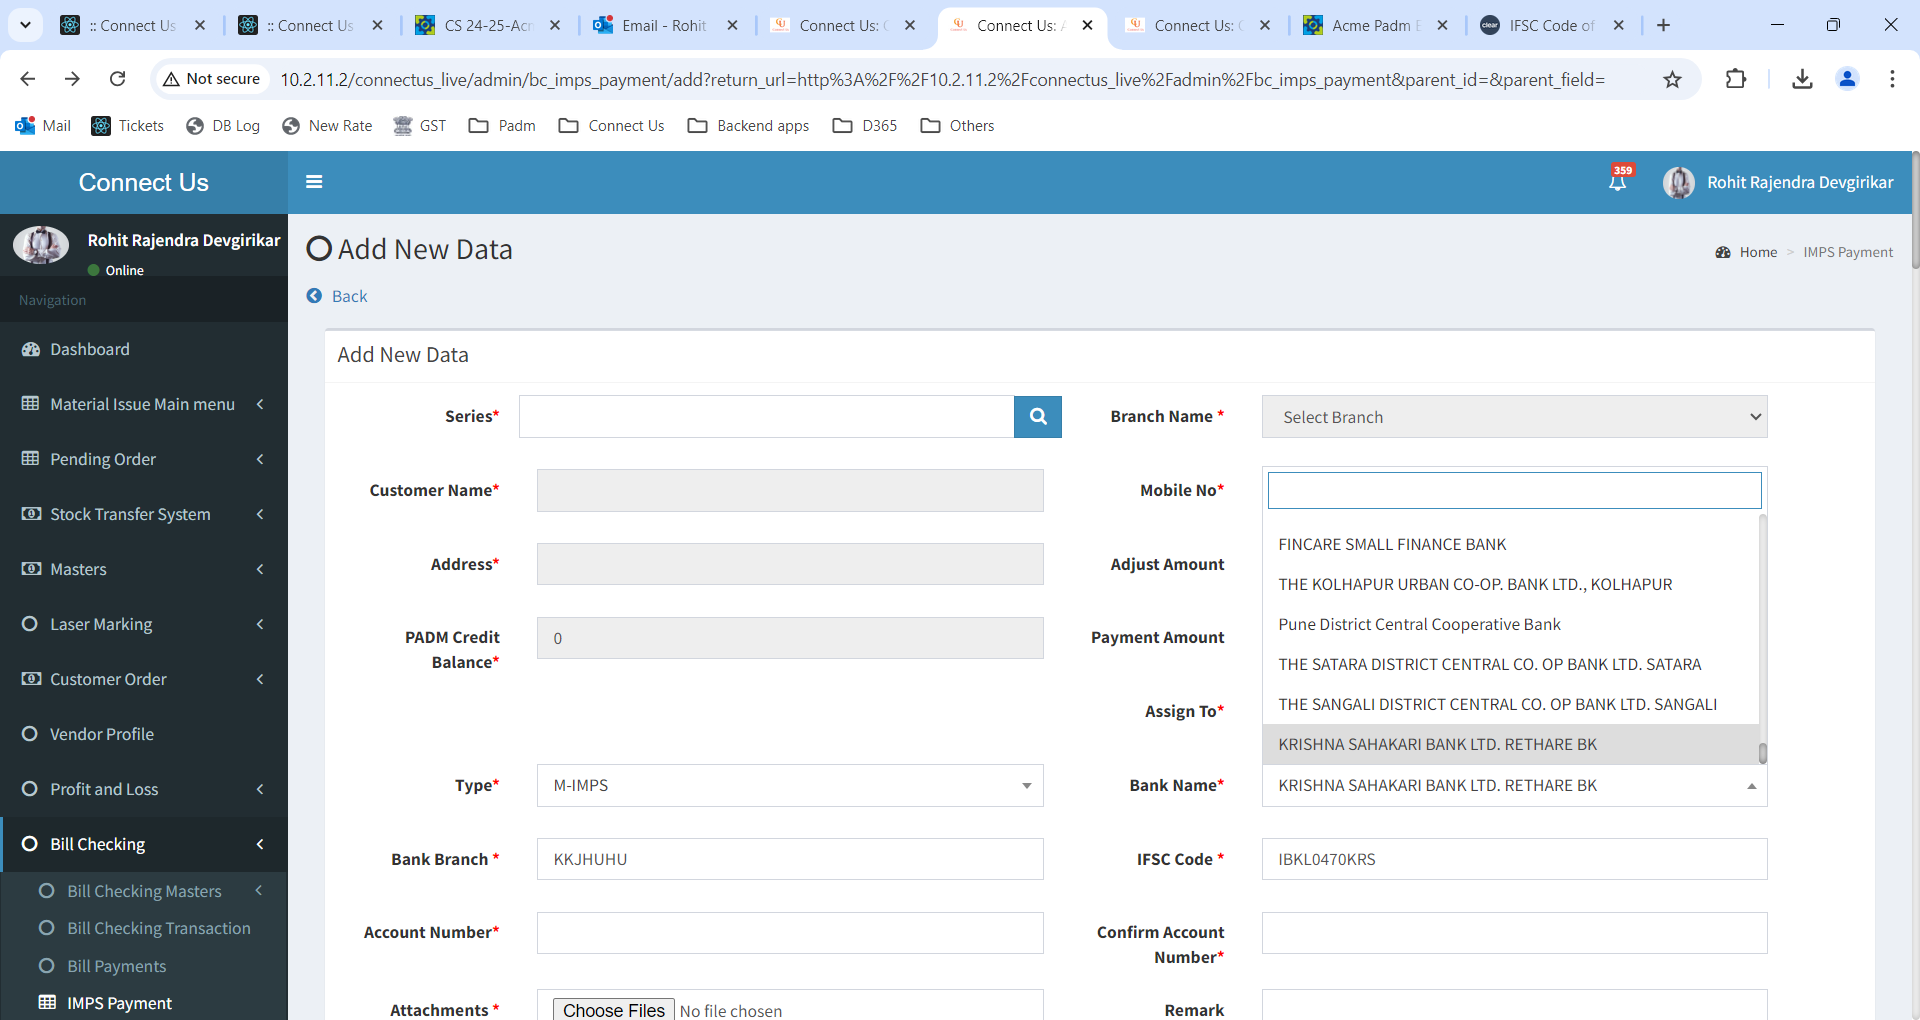Expand Material Issue Main menu
Viewport: 1920px width, 1020px height.
point(260,404)
